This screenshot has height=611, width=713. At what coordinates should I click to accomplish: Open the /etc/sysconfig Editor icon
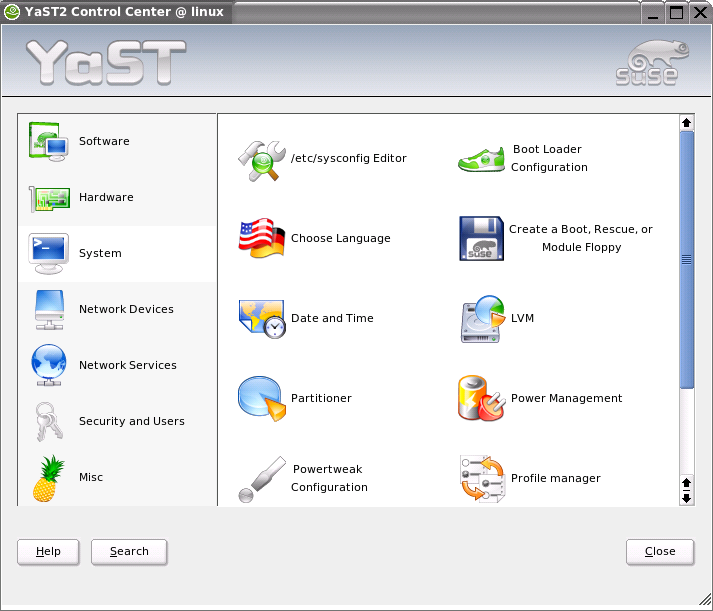click(x=262, y=159)
